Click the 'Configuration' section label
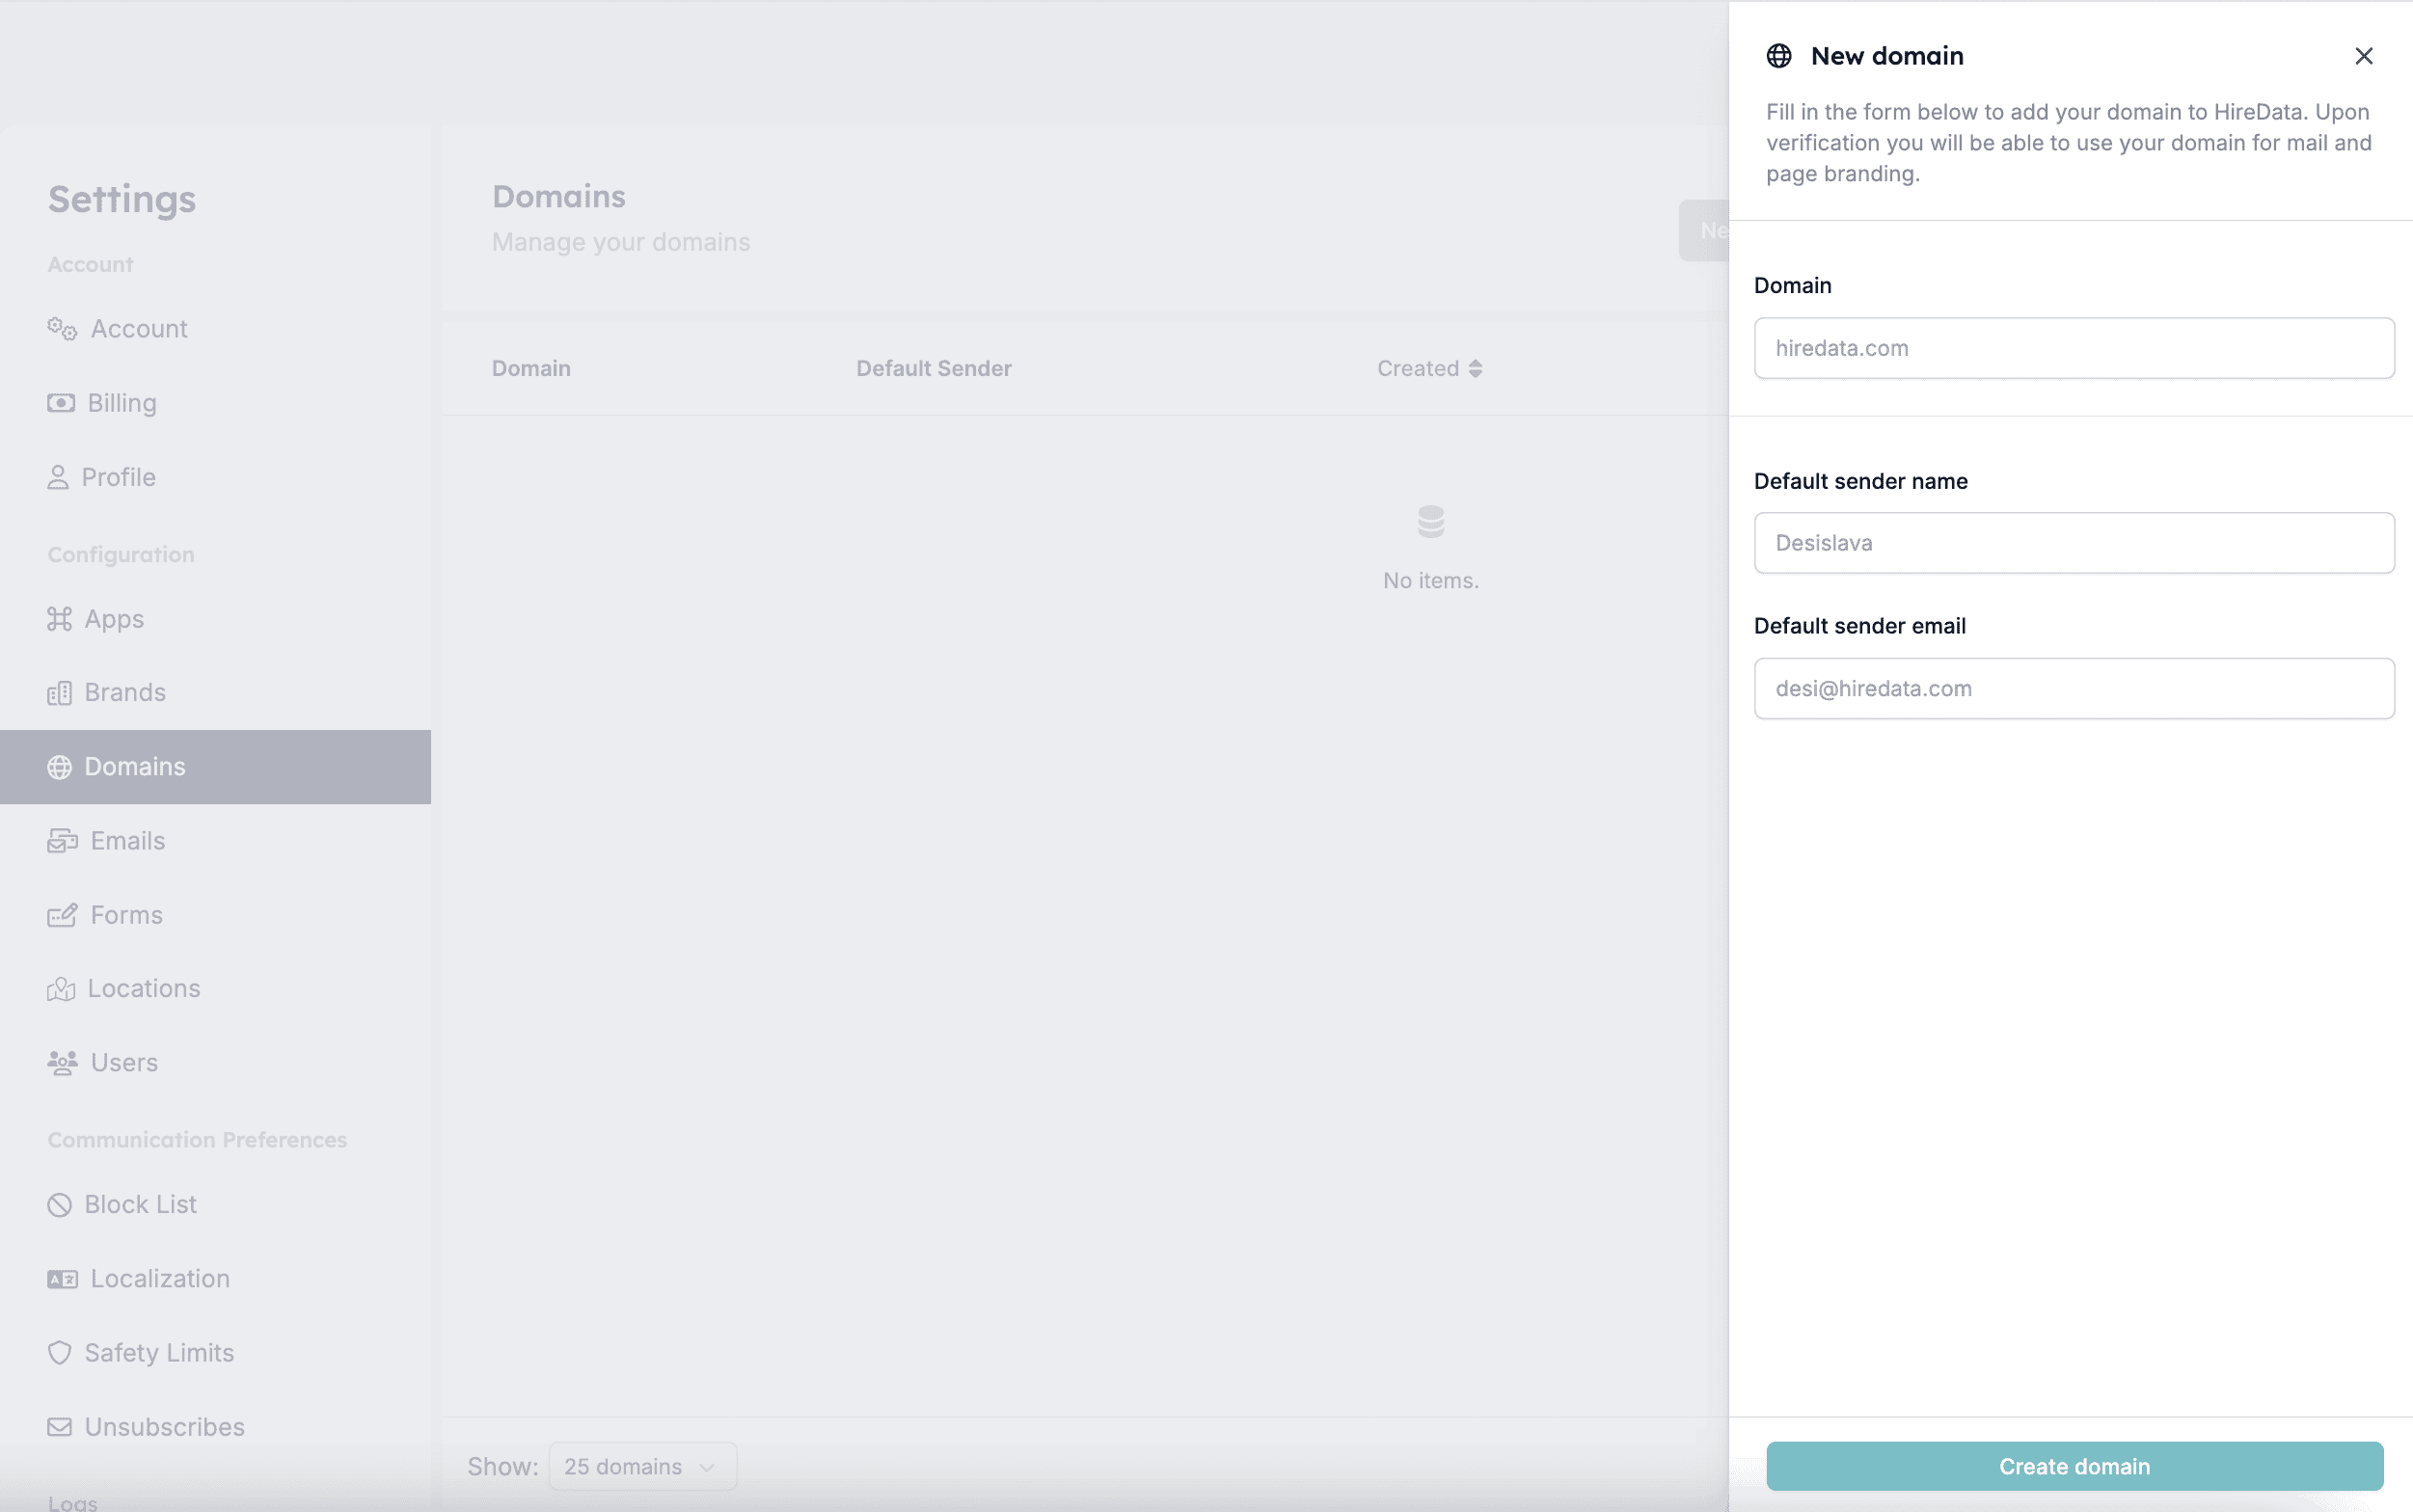This screenshot has width=2413, height=1512. 121,555
